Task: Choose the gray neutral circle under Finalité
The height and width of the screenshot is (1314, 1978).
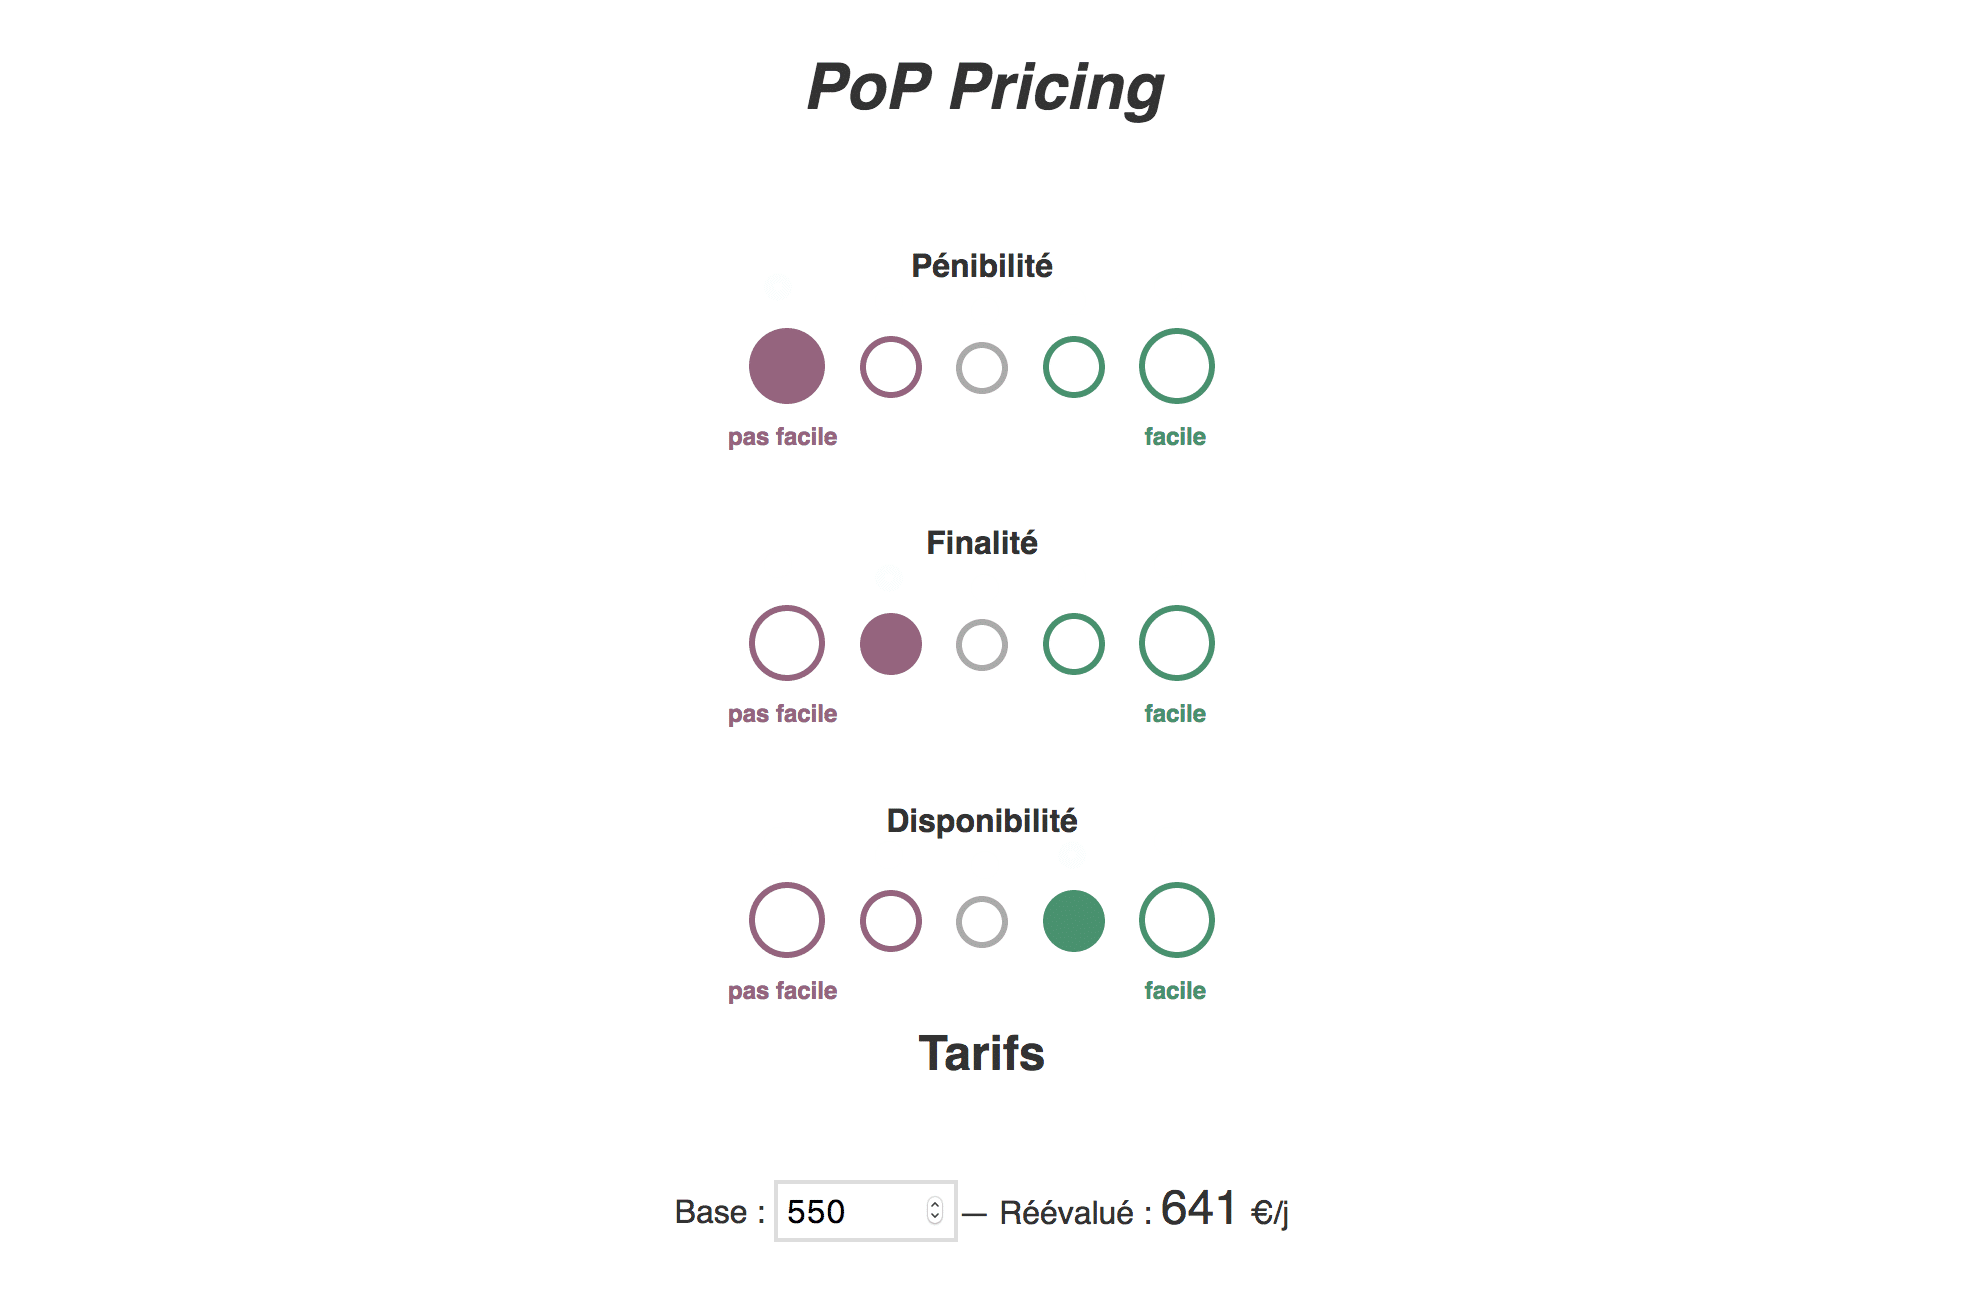Action: (982, 645)
